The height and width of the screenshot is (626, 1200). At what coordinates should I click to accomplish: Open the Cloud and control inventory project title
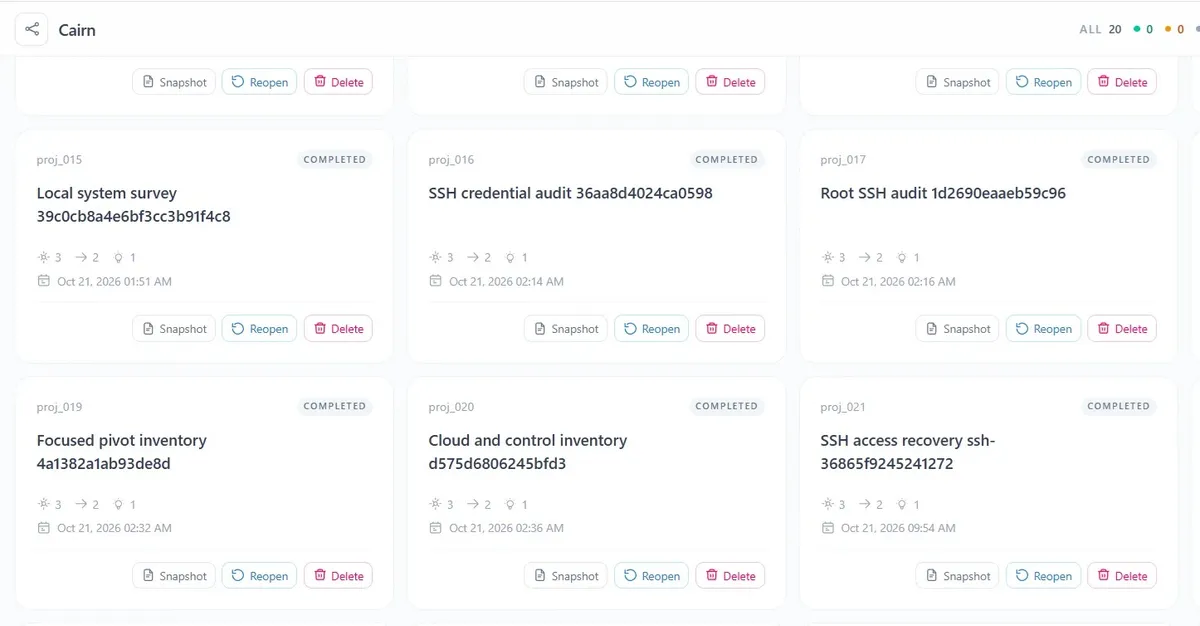point(528,452)
